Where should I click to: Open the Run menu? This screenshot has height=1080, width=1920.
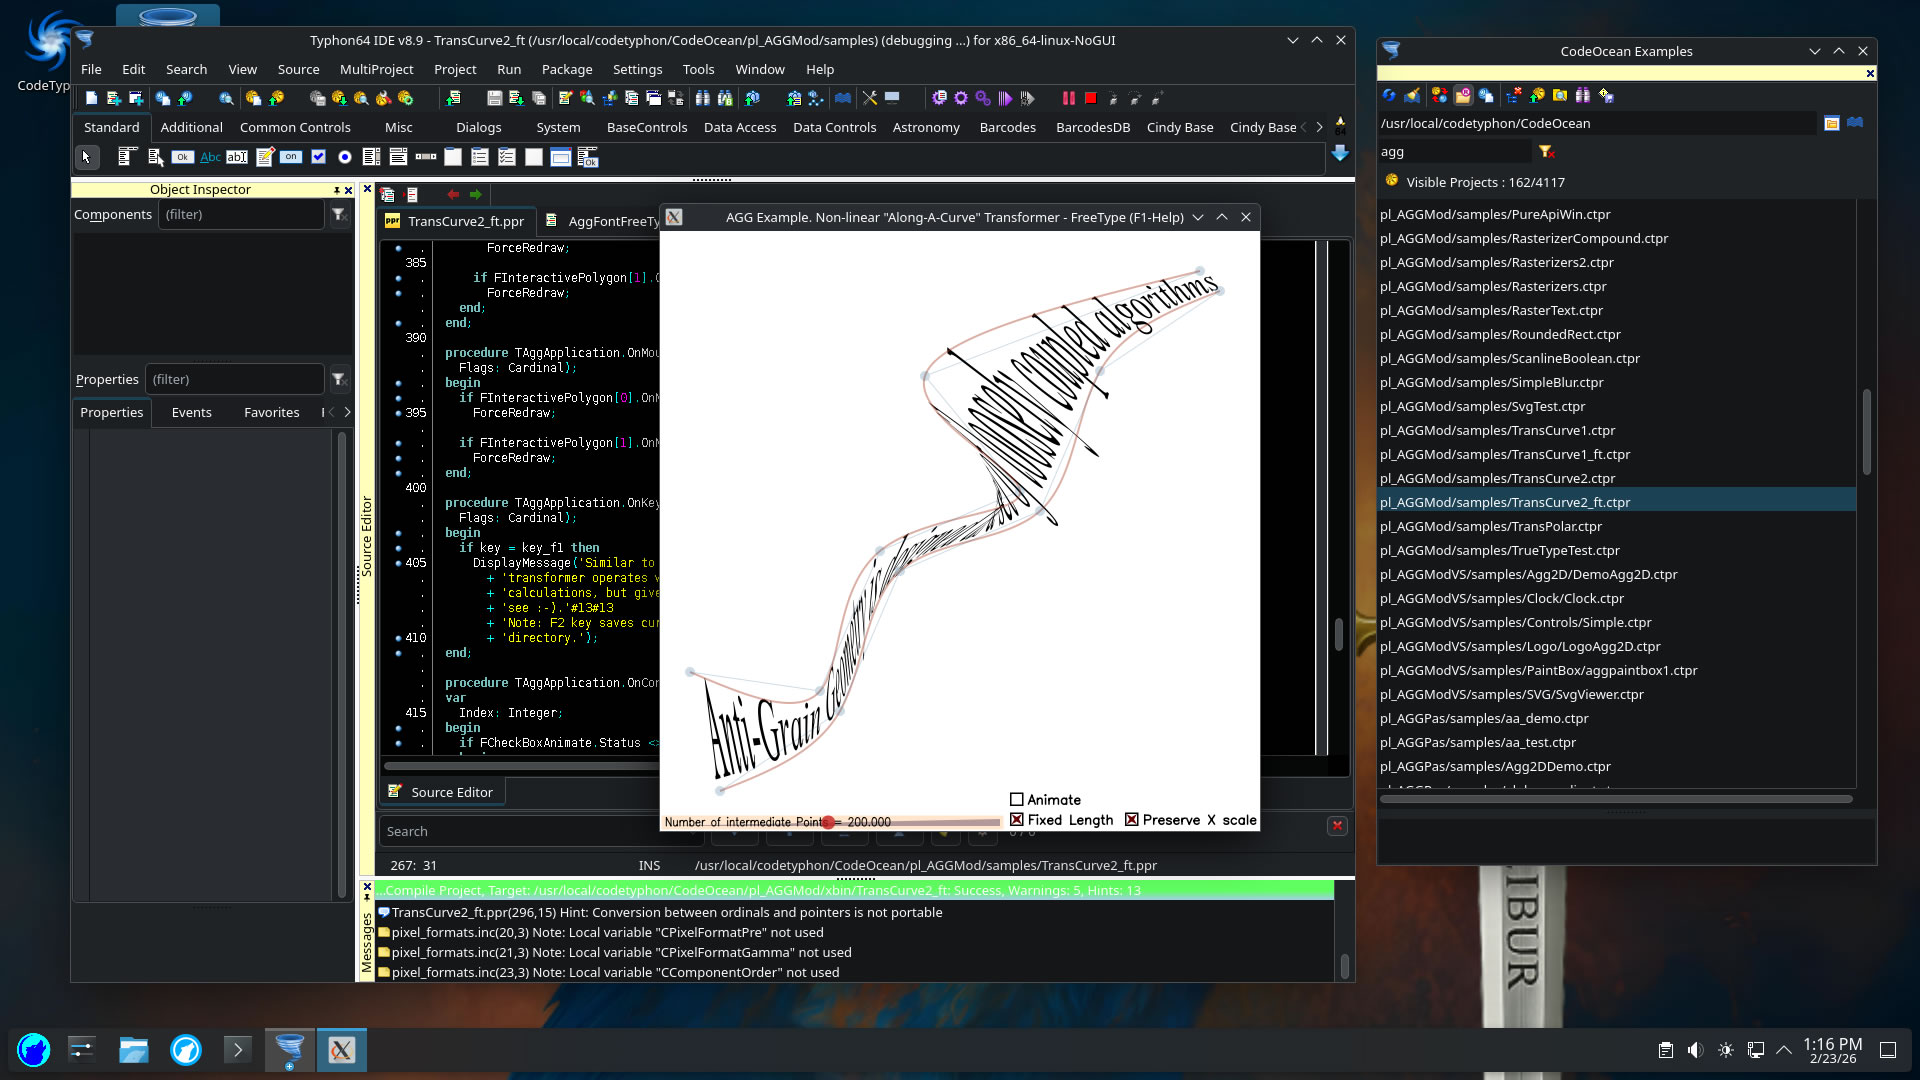tap(508, 69)
